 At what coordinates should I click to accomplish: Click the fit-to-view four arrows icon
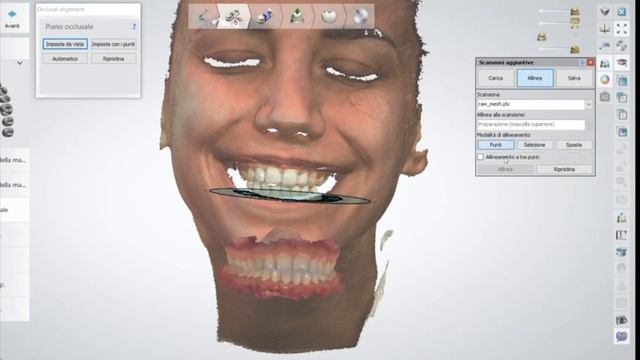(x=622, y=29)
